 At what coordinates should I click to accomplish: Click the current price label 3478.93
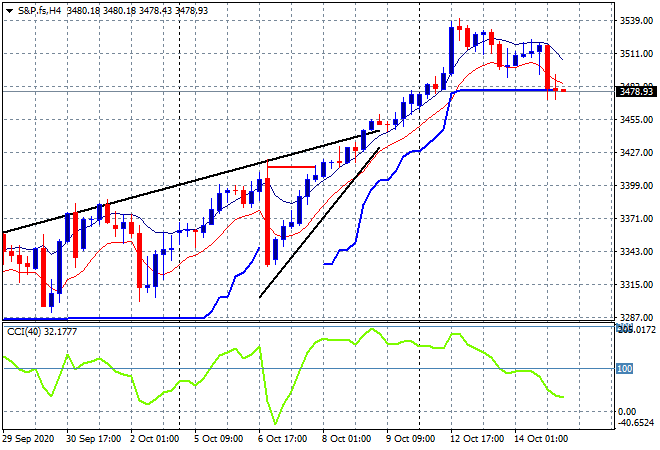tap(636, 91)
